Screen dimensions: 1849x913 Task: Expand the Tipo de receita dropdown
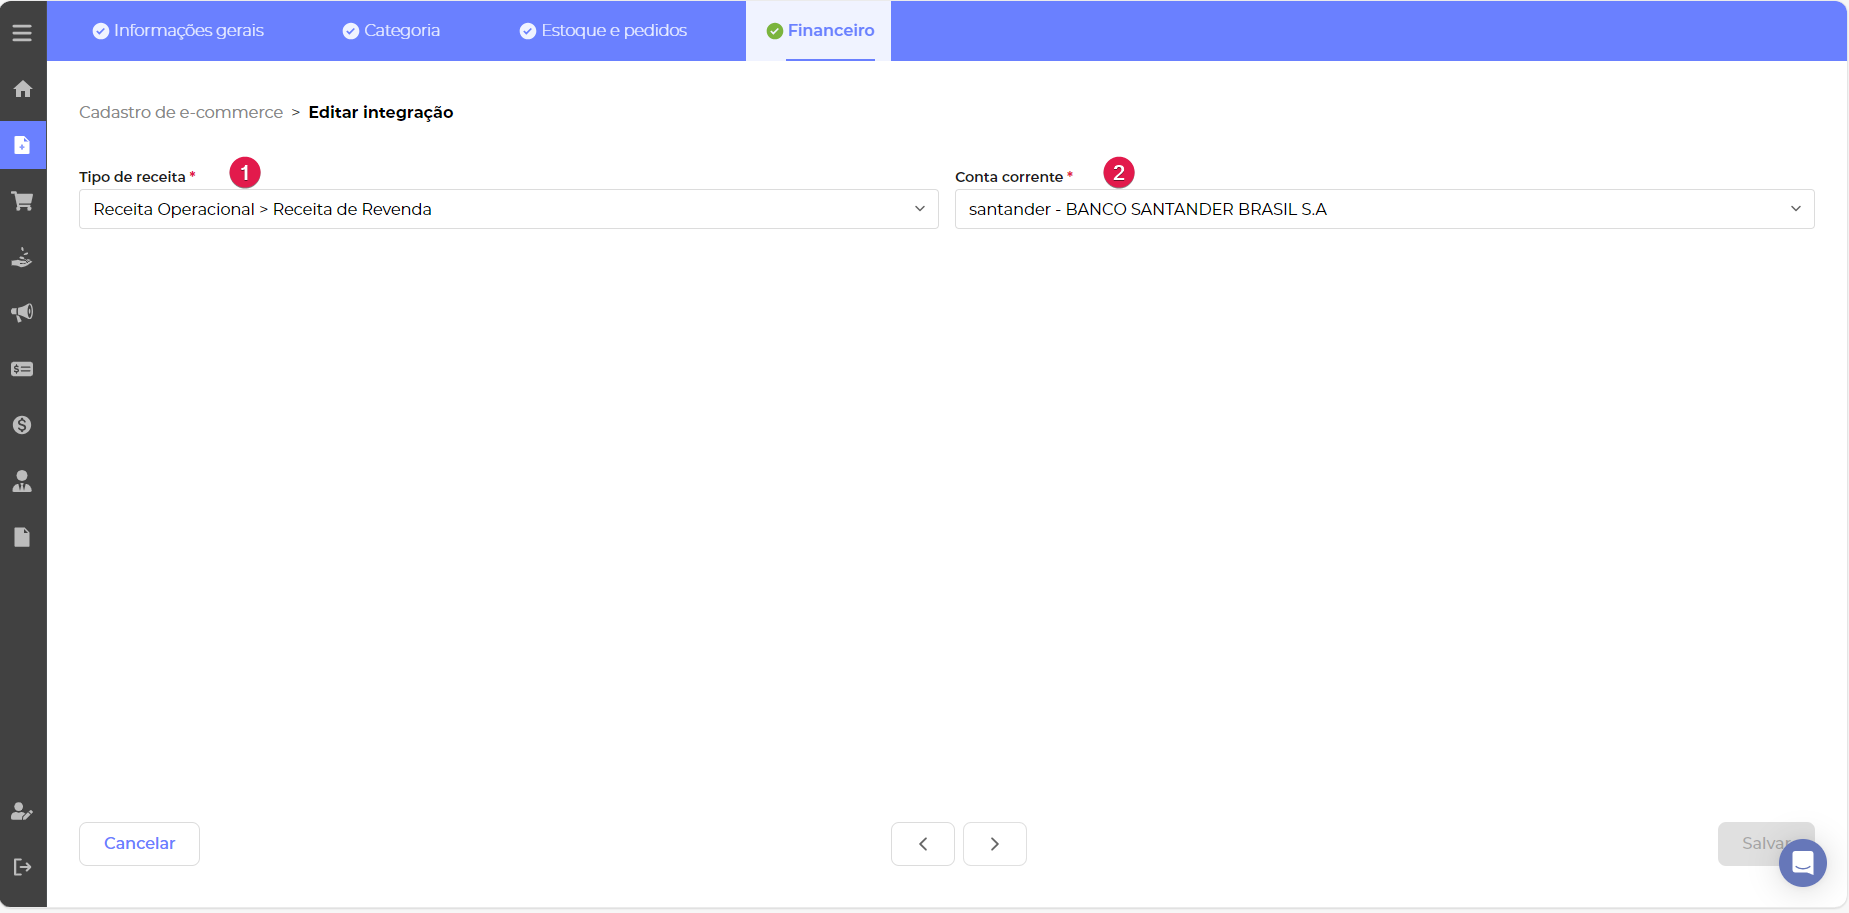point(508,209)
